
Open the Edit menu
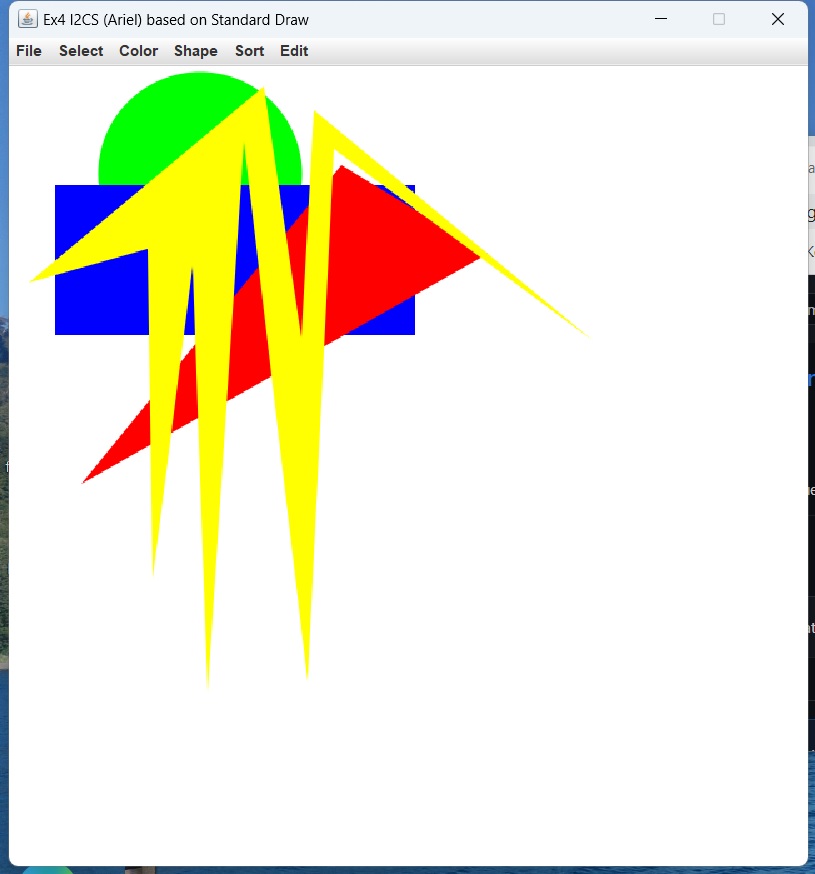pos(294,51)
